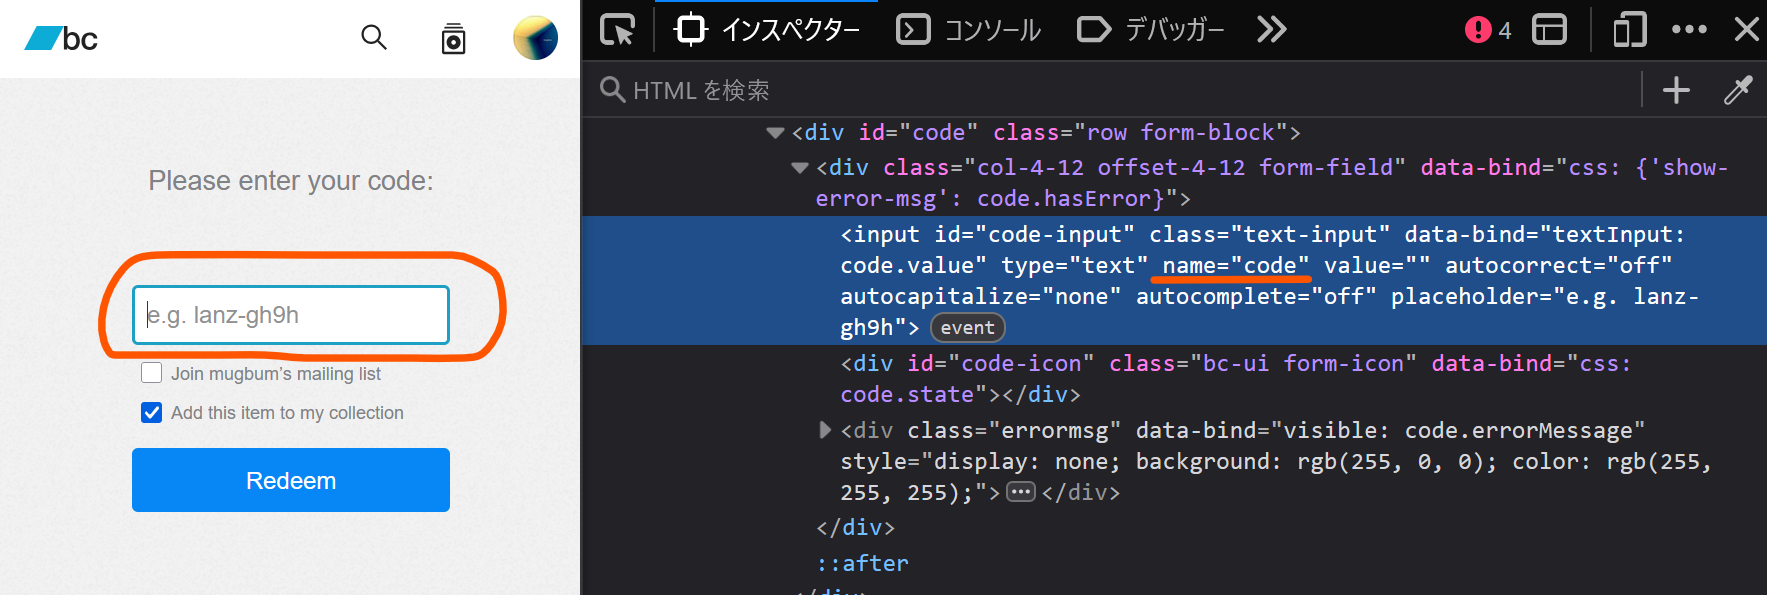Screen dimensions: 1767x595
Task: Click placeholder attribute in markup
Action: pos(1269,311)
